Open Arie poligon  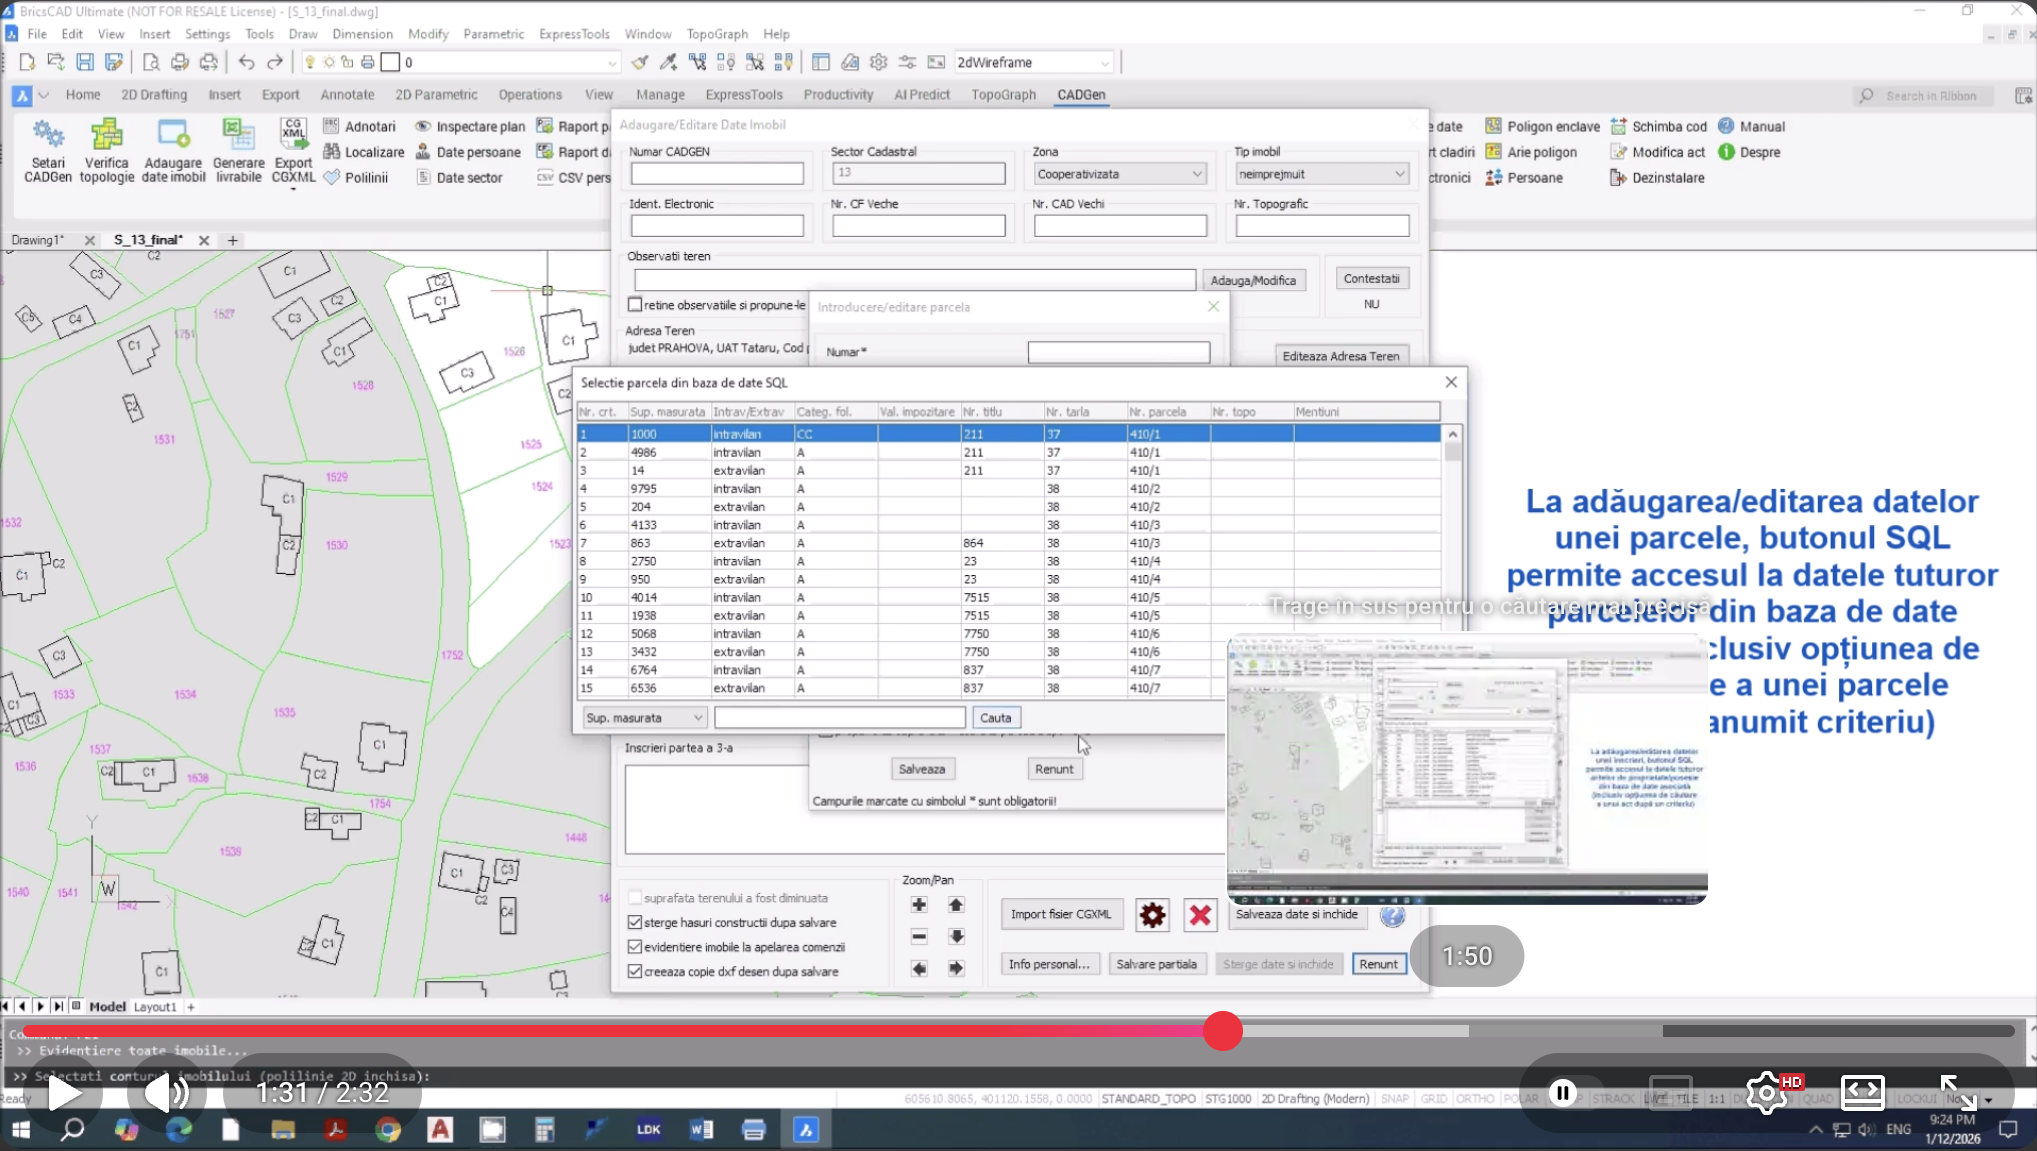coord(1531,152)
